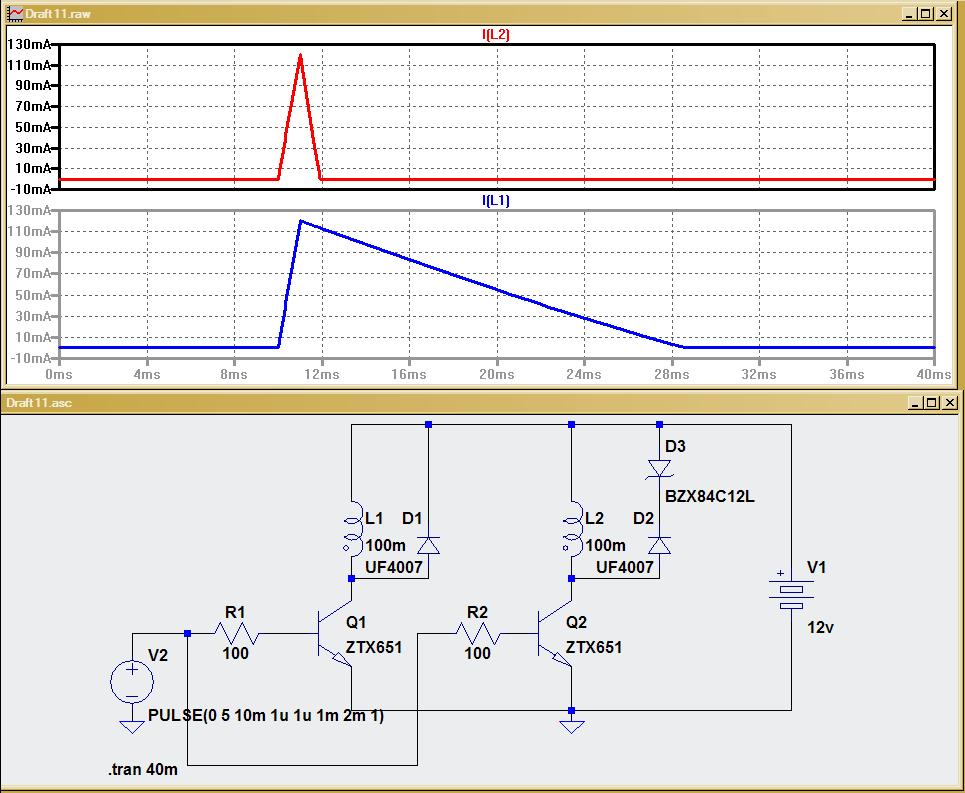This screenshot has width=965, height=793.
Task: Click the 100m value of L1
Action: pyautogui.click(x=385, y=546)
